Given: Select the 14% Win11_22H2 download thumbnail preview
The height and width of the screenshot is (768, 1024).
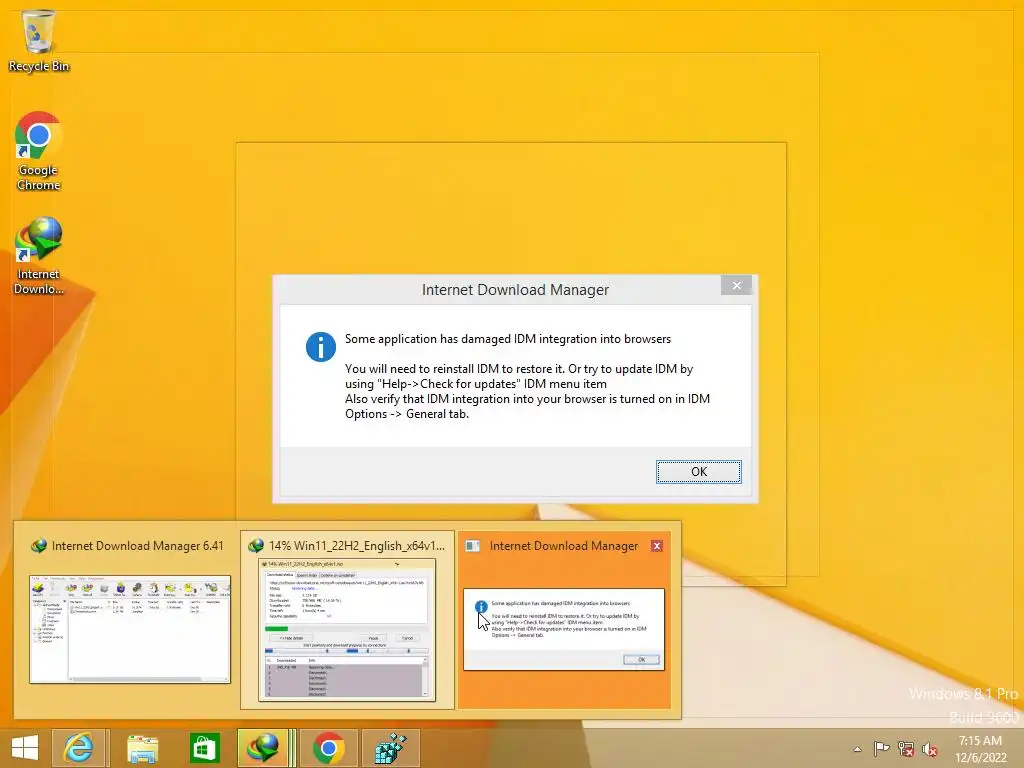Looking at the screenshot, I should [x=347, y=630].
